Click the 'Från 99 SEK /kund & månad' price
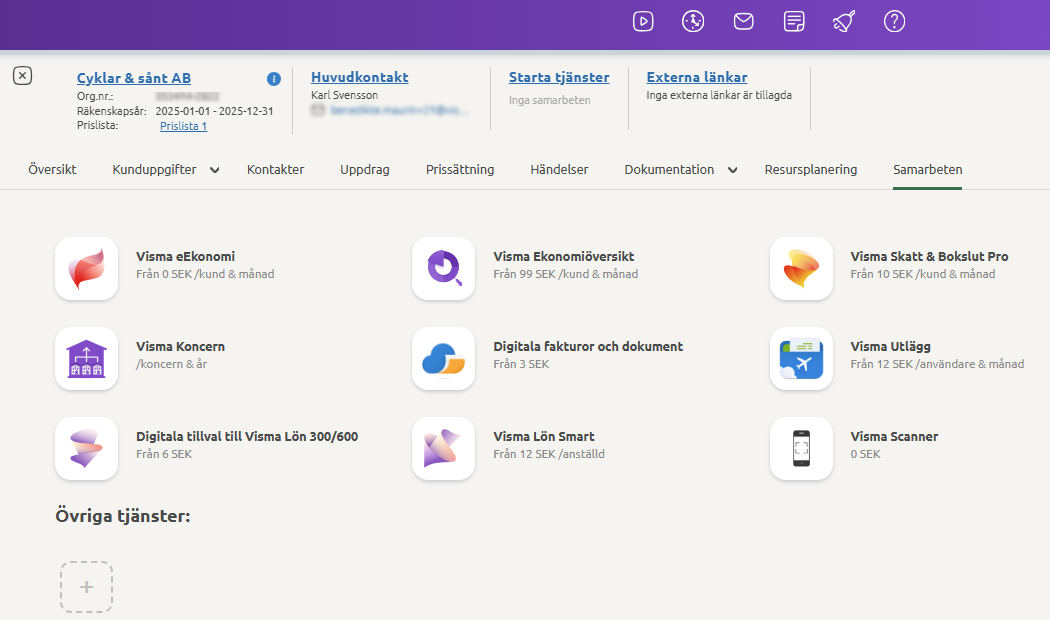The width and height of the screenshot is (1050, 620). click(566, 274)
